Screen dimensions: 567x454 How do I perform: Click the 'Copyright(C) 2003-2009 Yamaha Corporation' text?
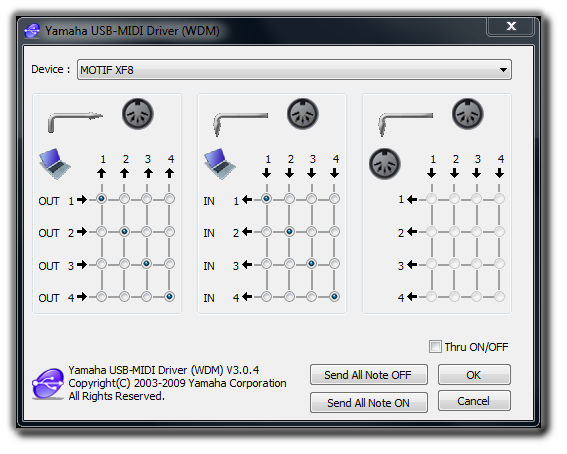[x=177, y=383]
